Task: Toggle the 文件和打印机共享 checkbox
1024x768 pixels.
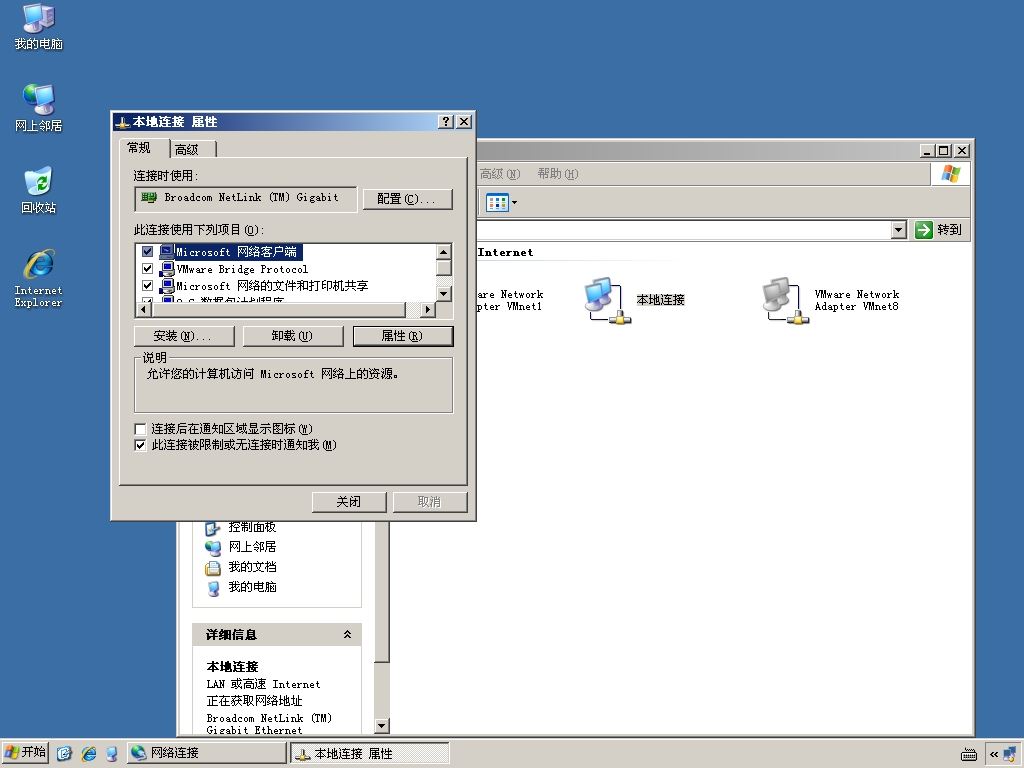Action: click(148, 285)
